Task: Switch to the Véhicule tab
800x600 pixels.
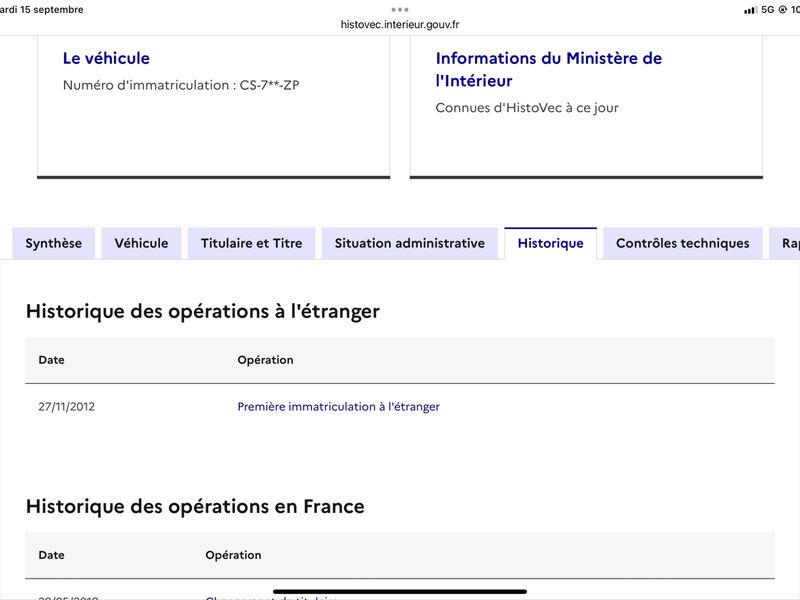Action: pos(141,243)
